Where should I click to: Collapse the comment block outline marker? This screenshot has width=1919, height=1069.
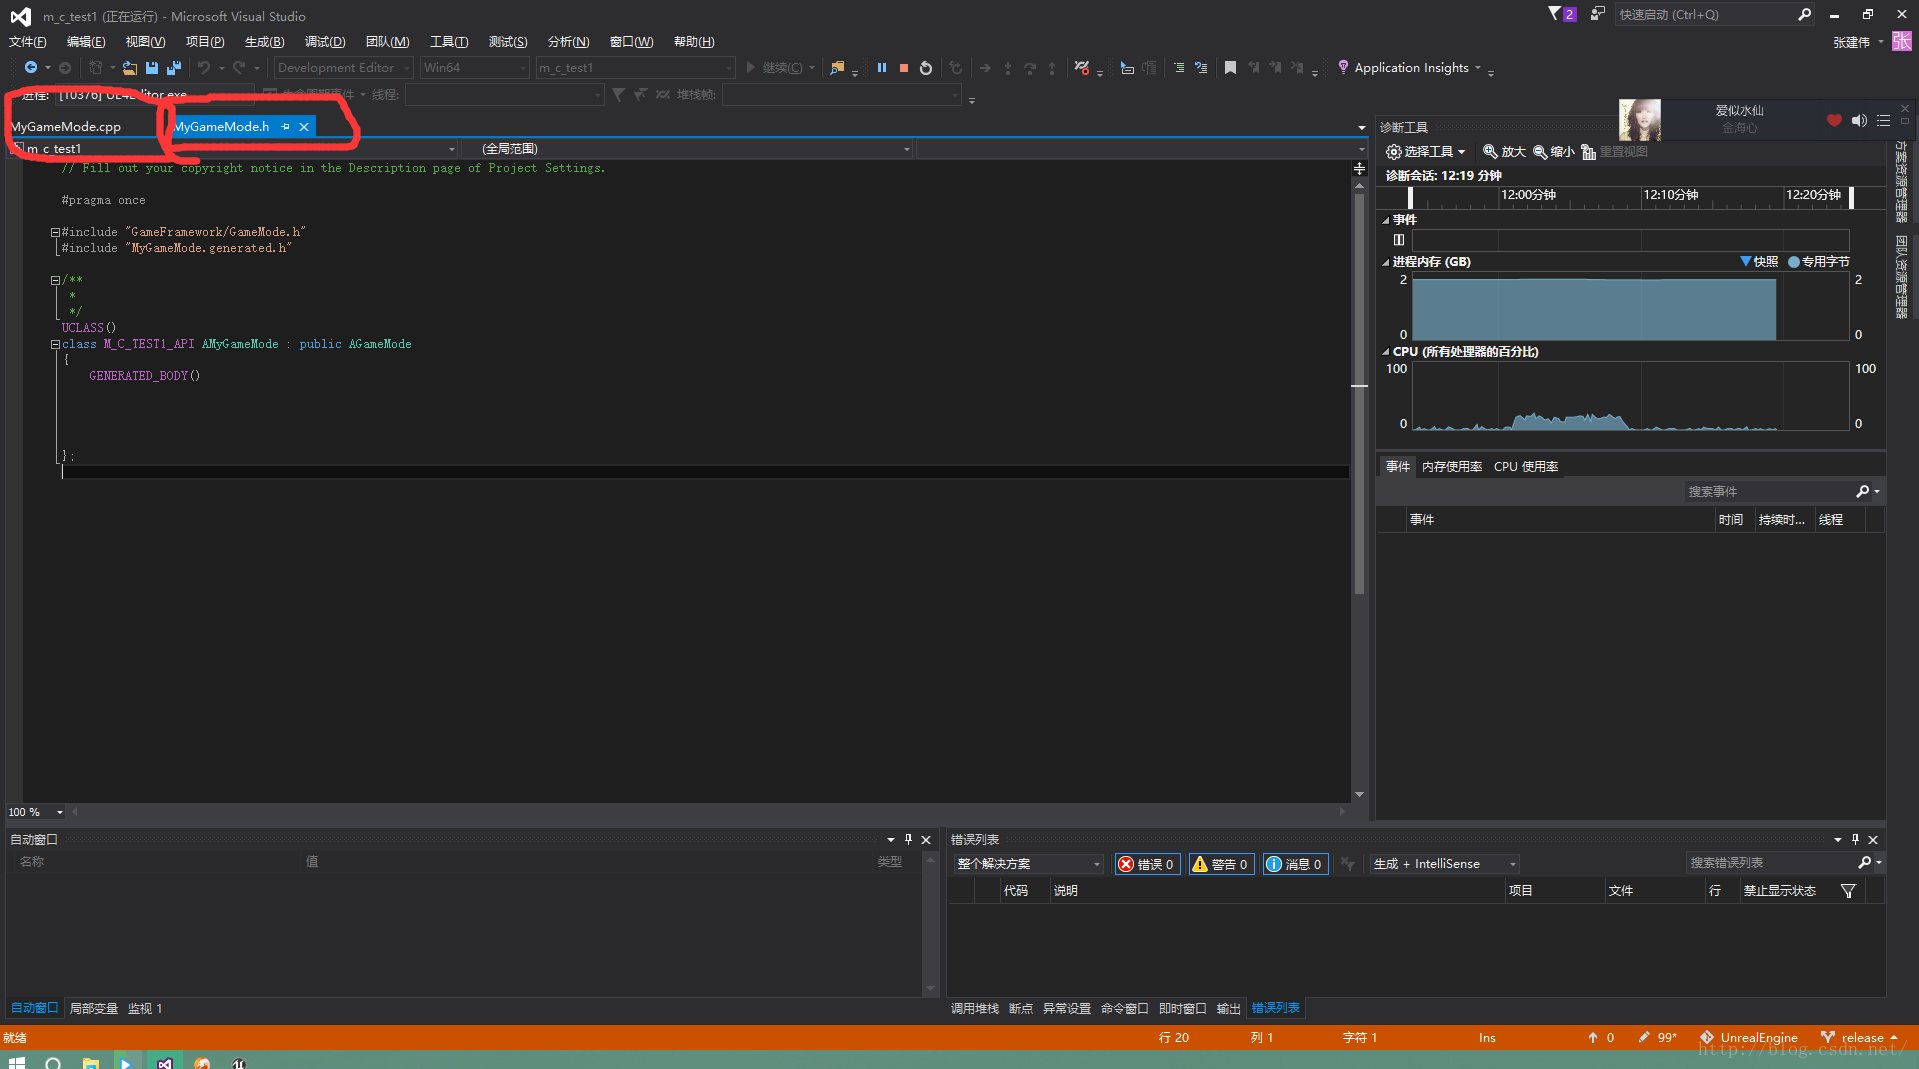(56, 280)
